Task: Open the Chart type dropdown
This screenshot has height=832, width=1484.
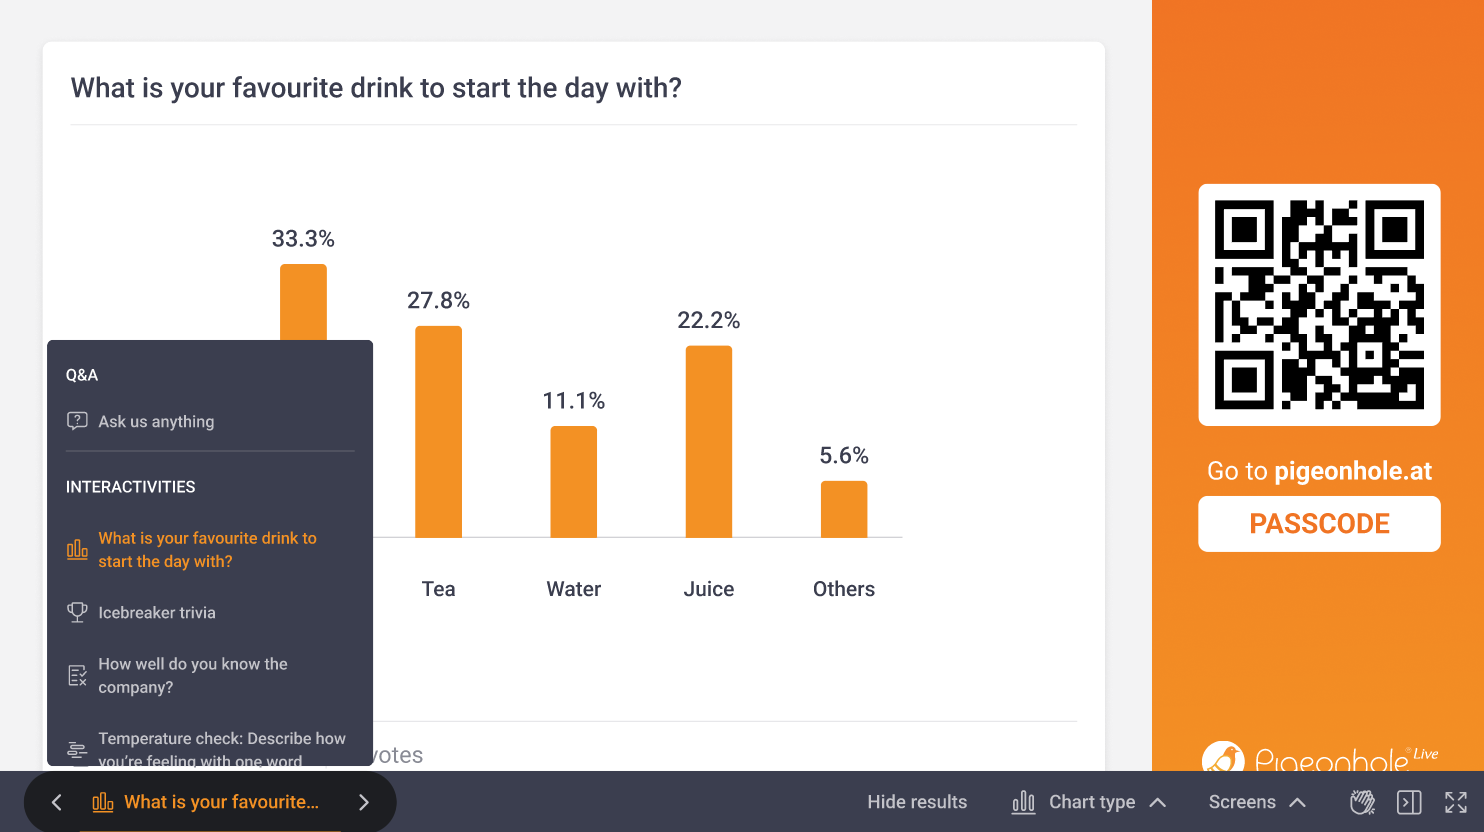Action: coord(1089,802)
